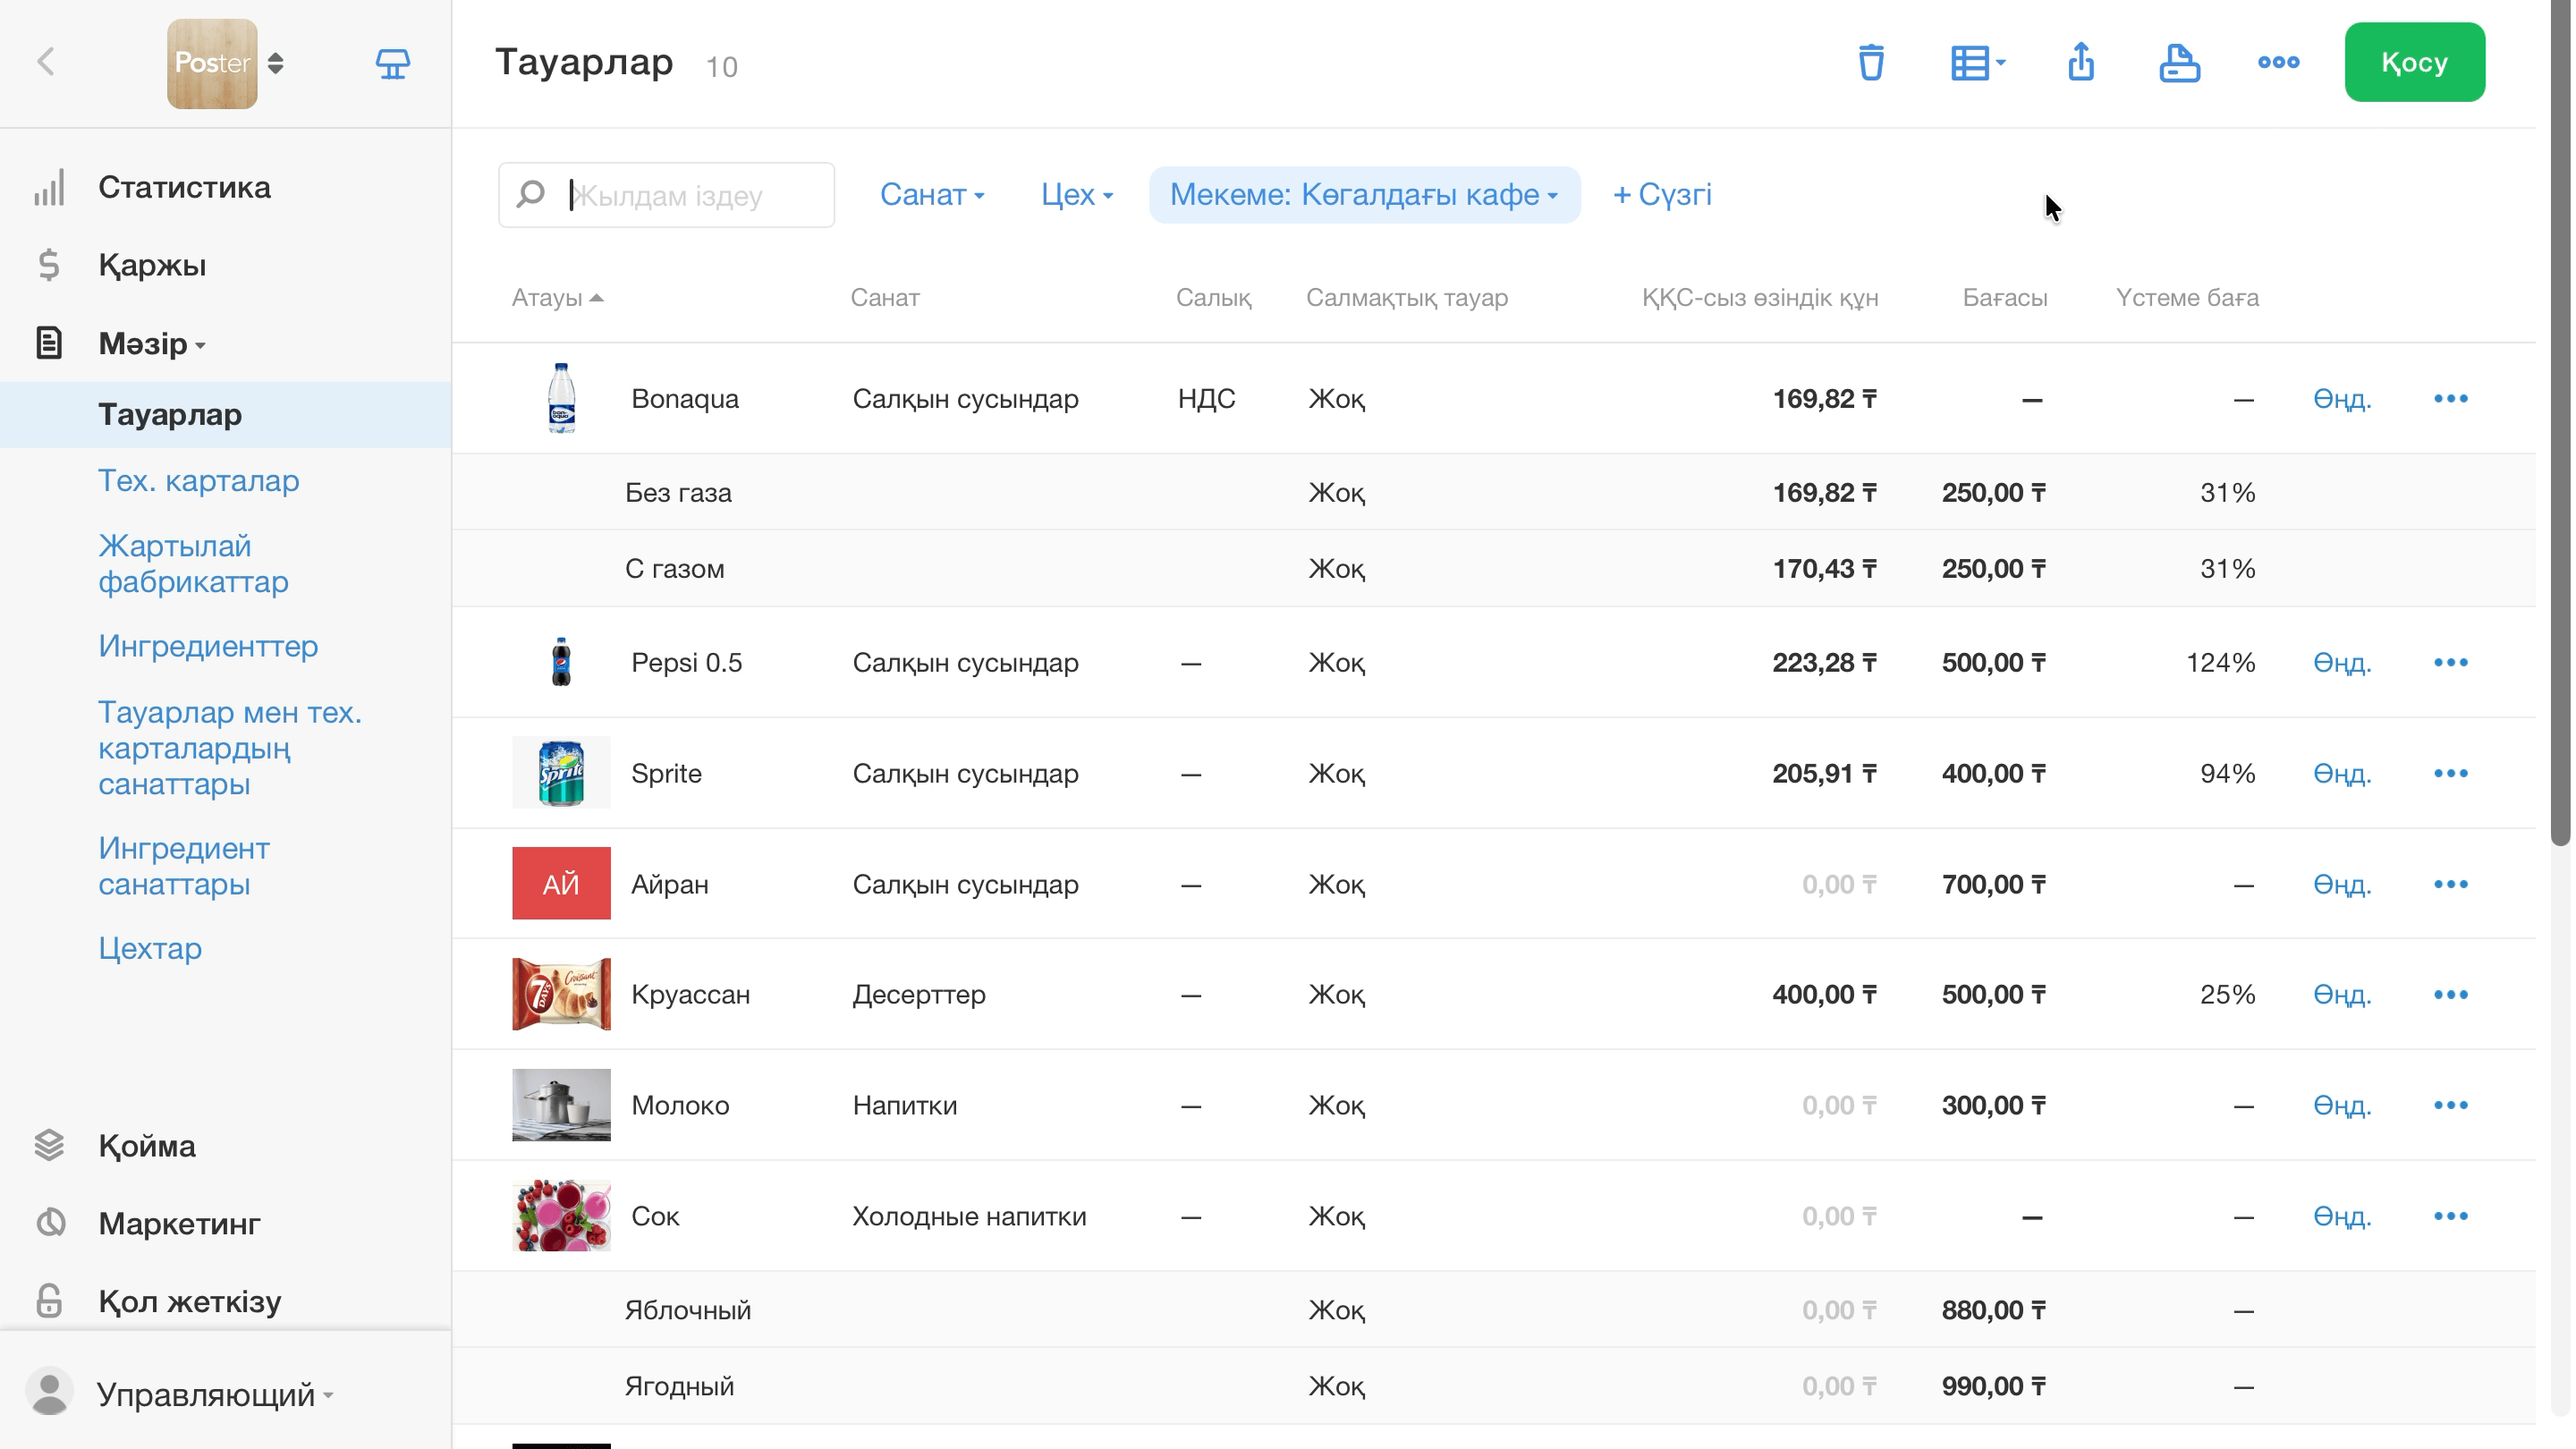This screenshot has height=1449, width=2576.
Task: Open the Мекеме: Көгалдағы кафе dropdown
Action: pyautogui.click(x=1364, y=195)
